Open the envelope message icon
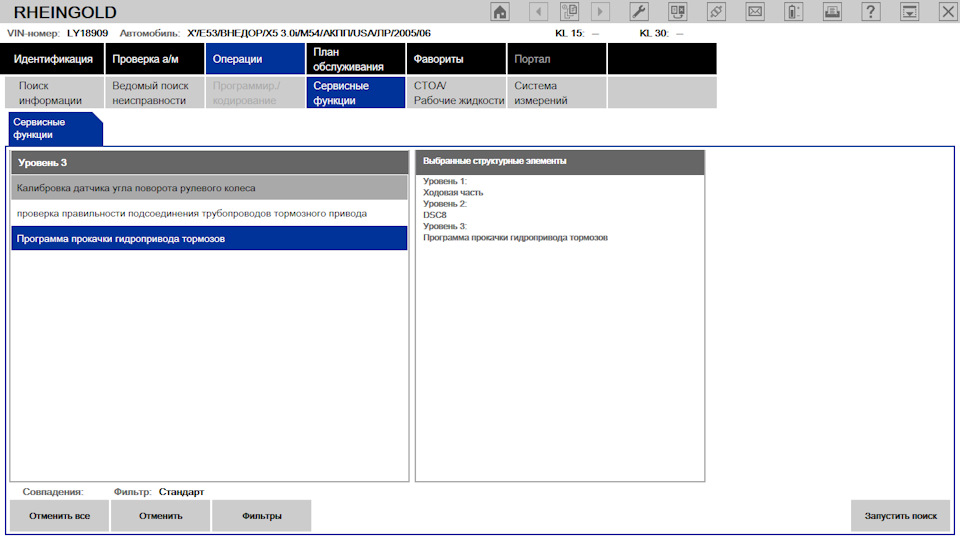Screen dimensions: 960x538 point(755,12)
